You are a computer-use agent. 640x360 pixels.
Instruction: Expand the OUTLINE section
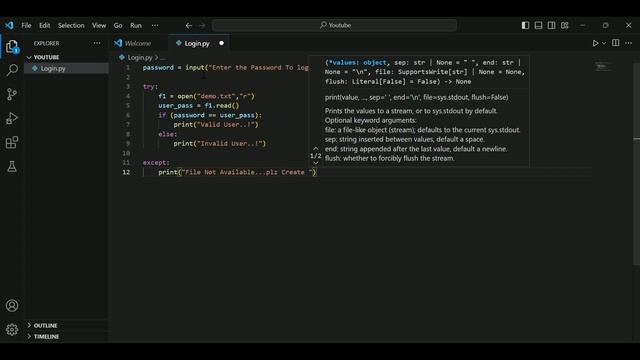click(45, 325)
